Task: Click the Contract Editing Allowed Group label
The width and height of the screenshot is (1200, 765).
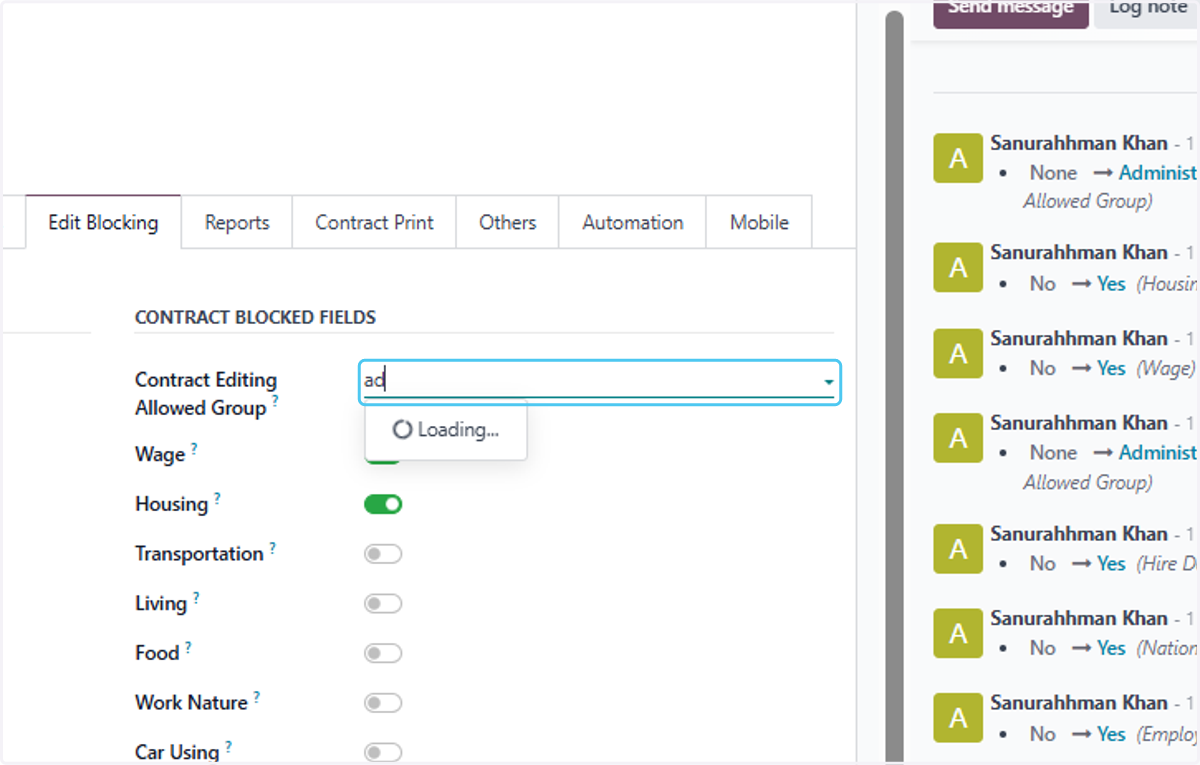Action: coord(206,394)
